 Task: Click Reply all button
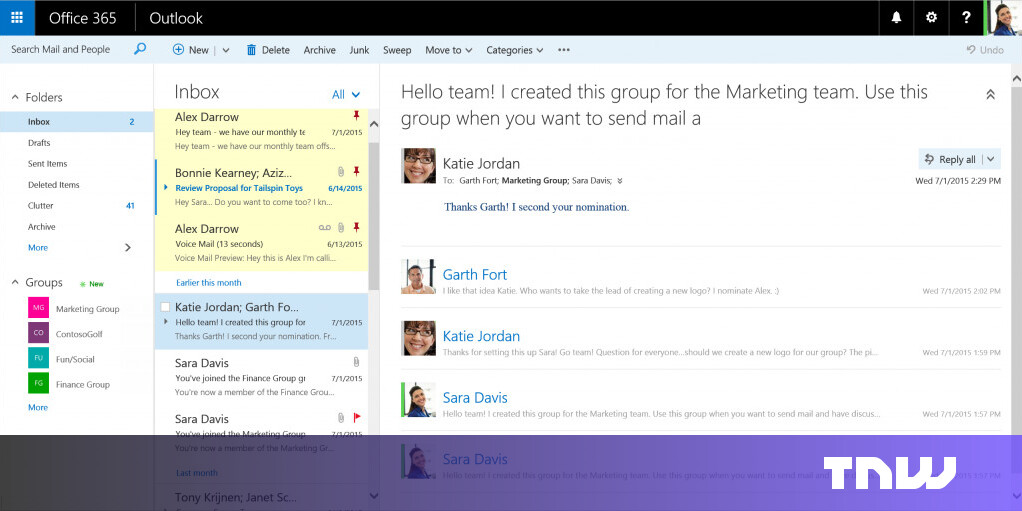tap(950, 159)
